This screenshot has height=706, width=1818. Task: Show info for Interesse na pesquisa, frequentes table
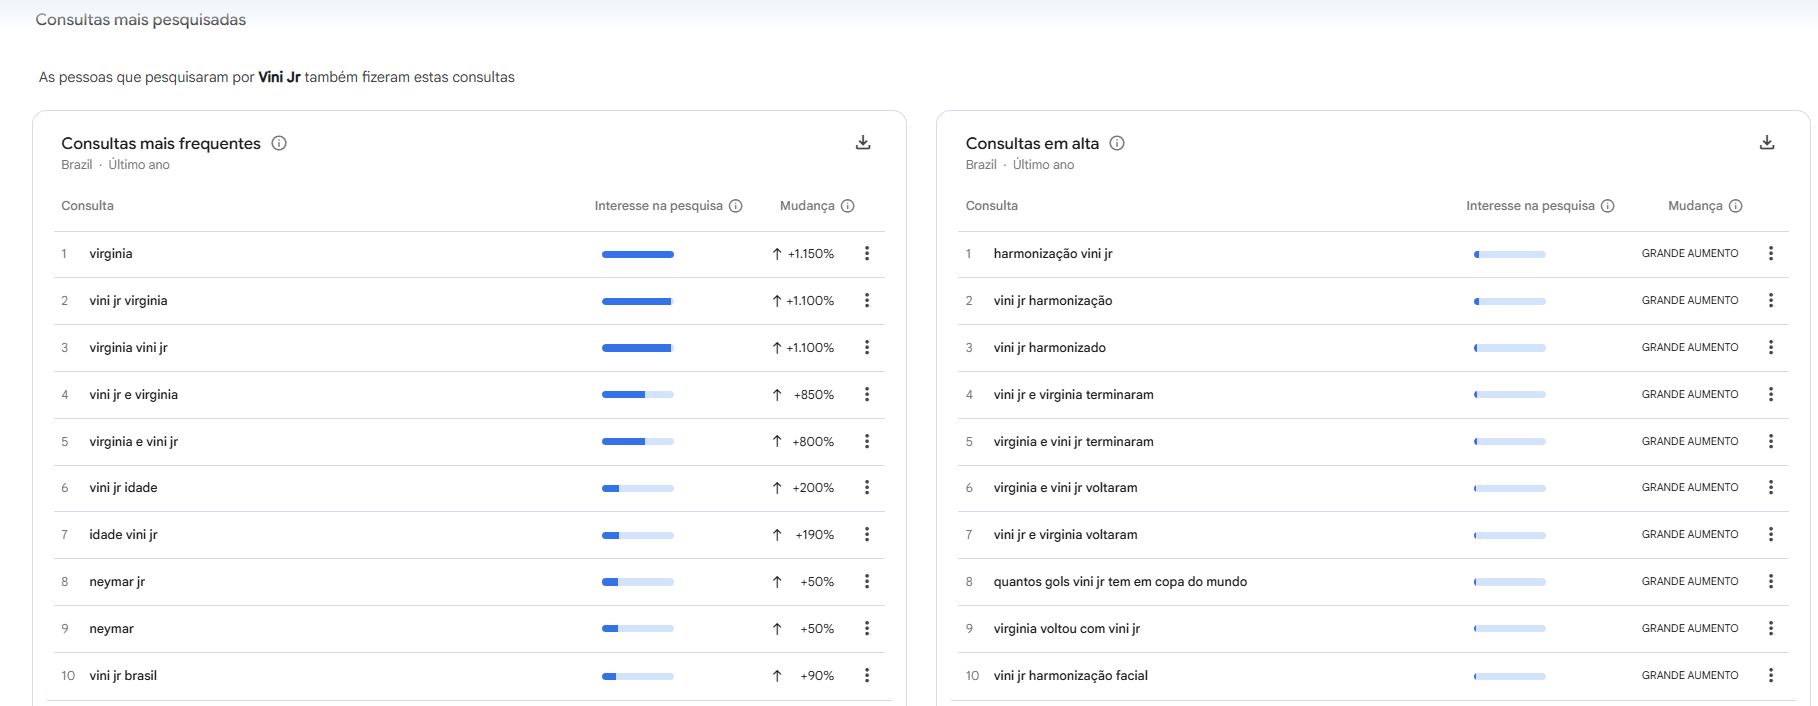click(736, 206)
